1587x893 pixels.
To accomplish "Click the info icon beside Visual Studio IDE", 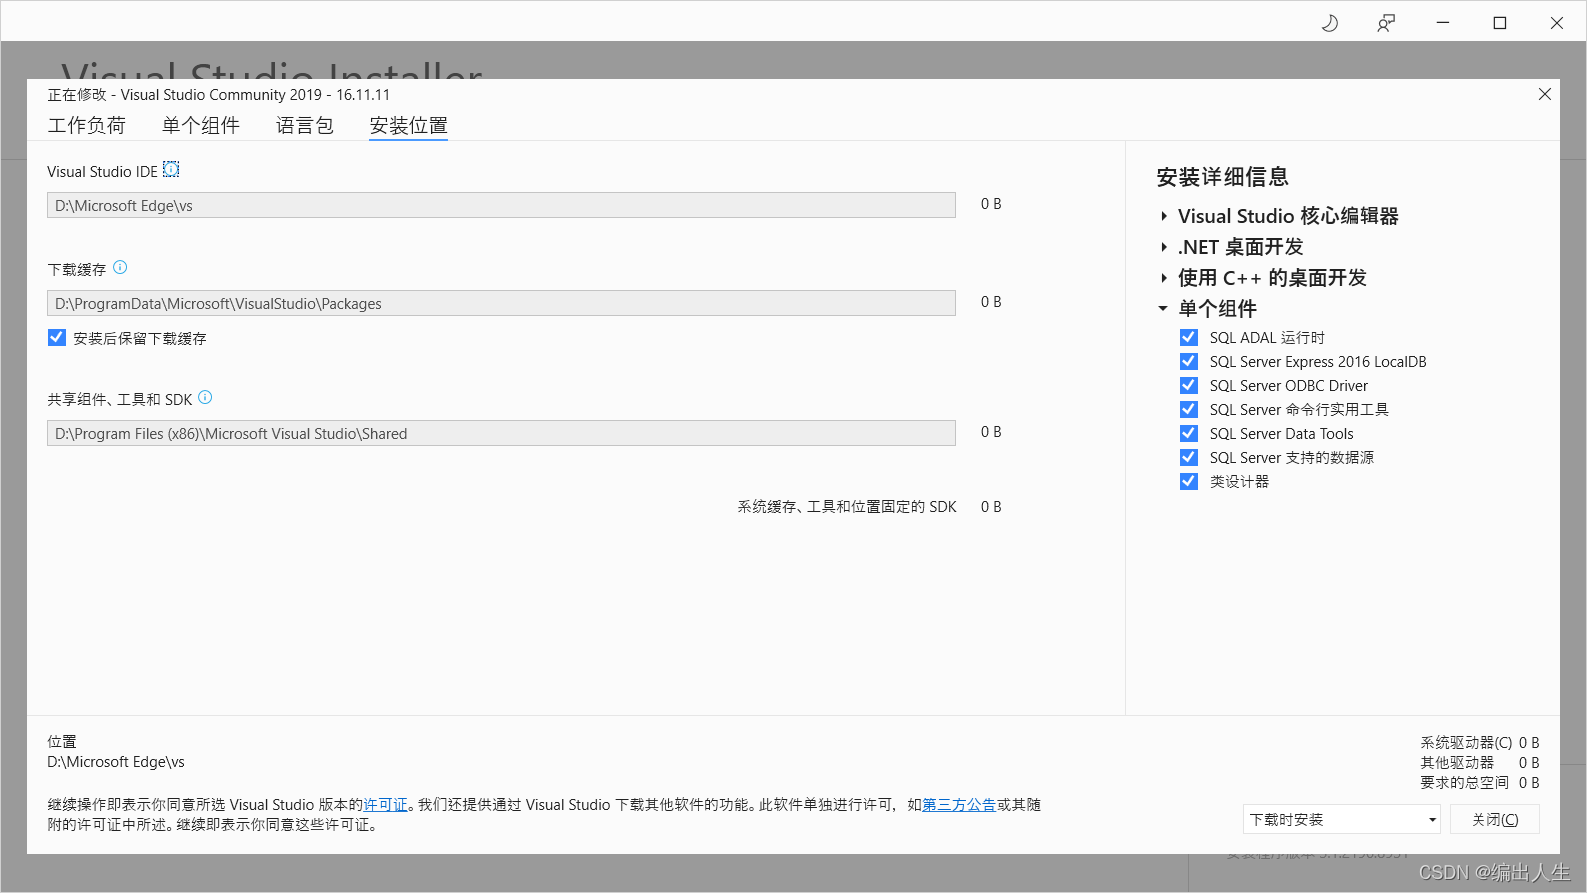I will 171,170.
